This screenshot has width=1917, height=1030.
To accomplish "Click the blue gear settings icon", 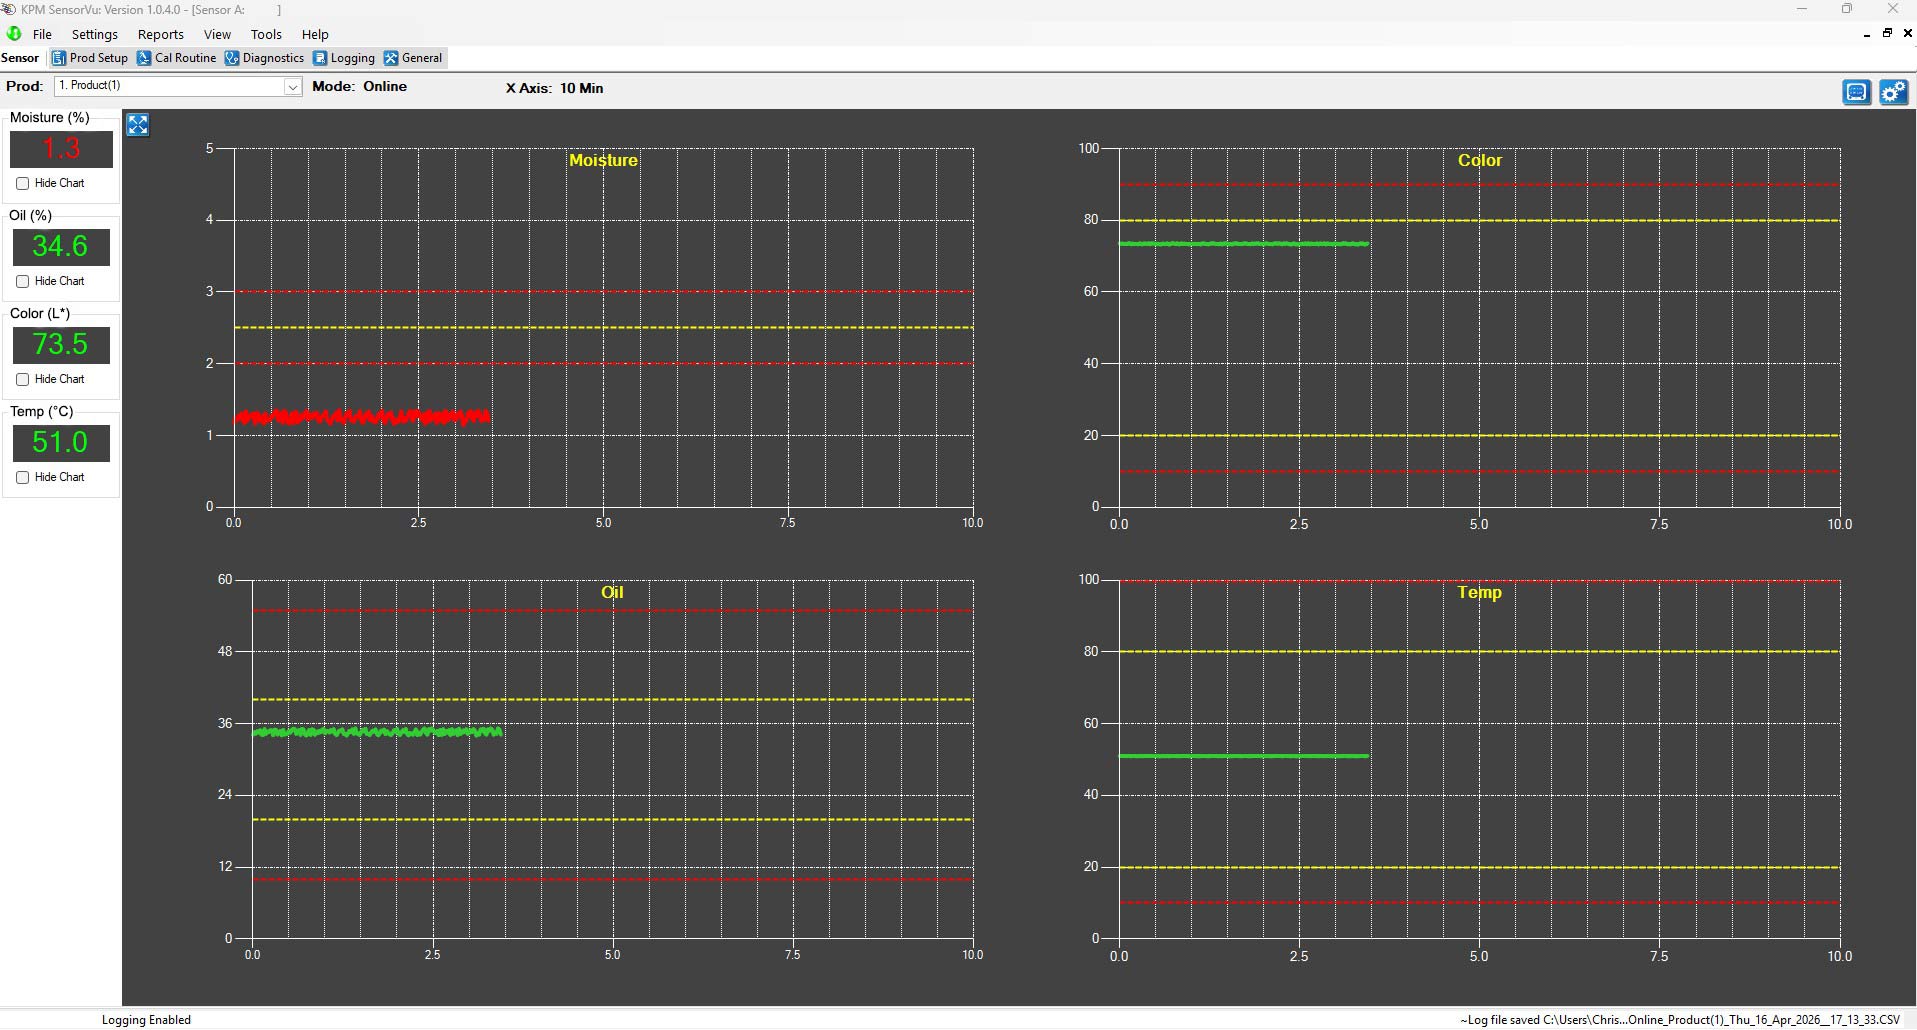I will [x=1894, y=93].
